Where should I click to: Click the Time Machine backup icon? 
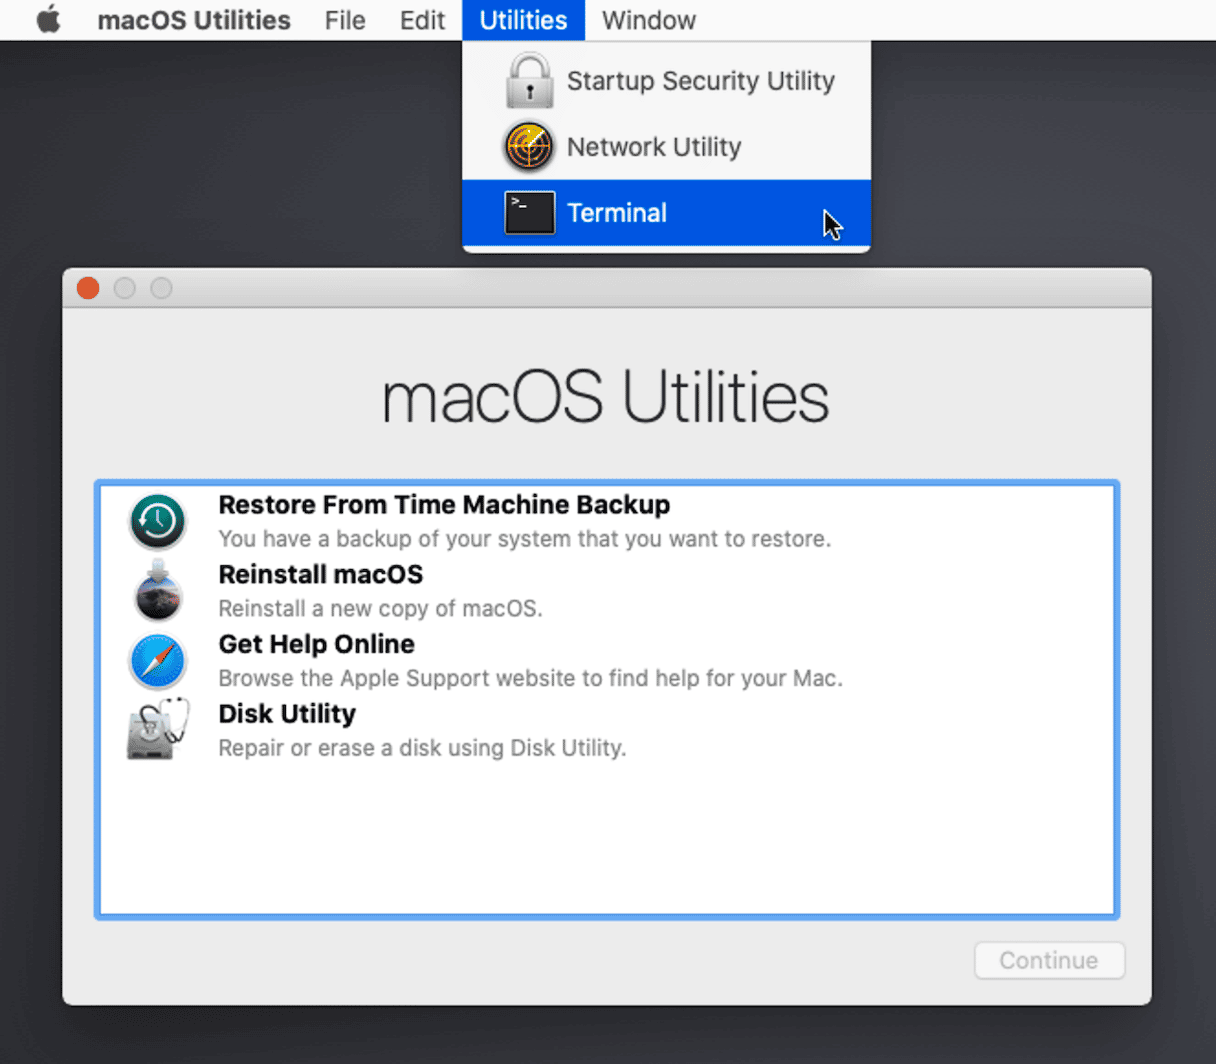point(157,521)
